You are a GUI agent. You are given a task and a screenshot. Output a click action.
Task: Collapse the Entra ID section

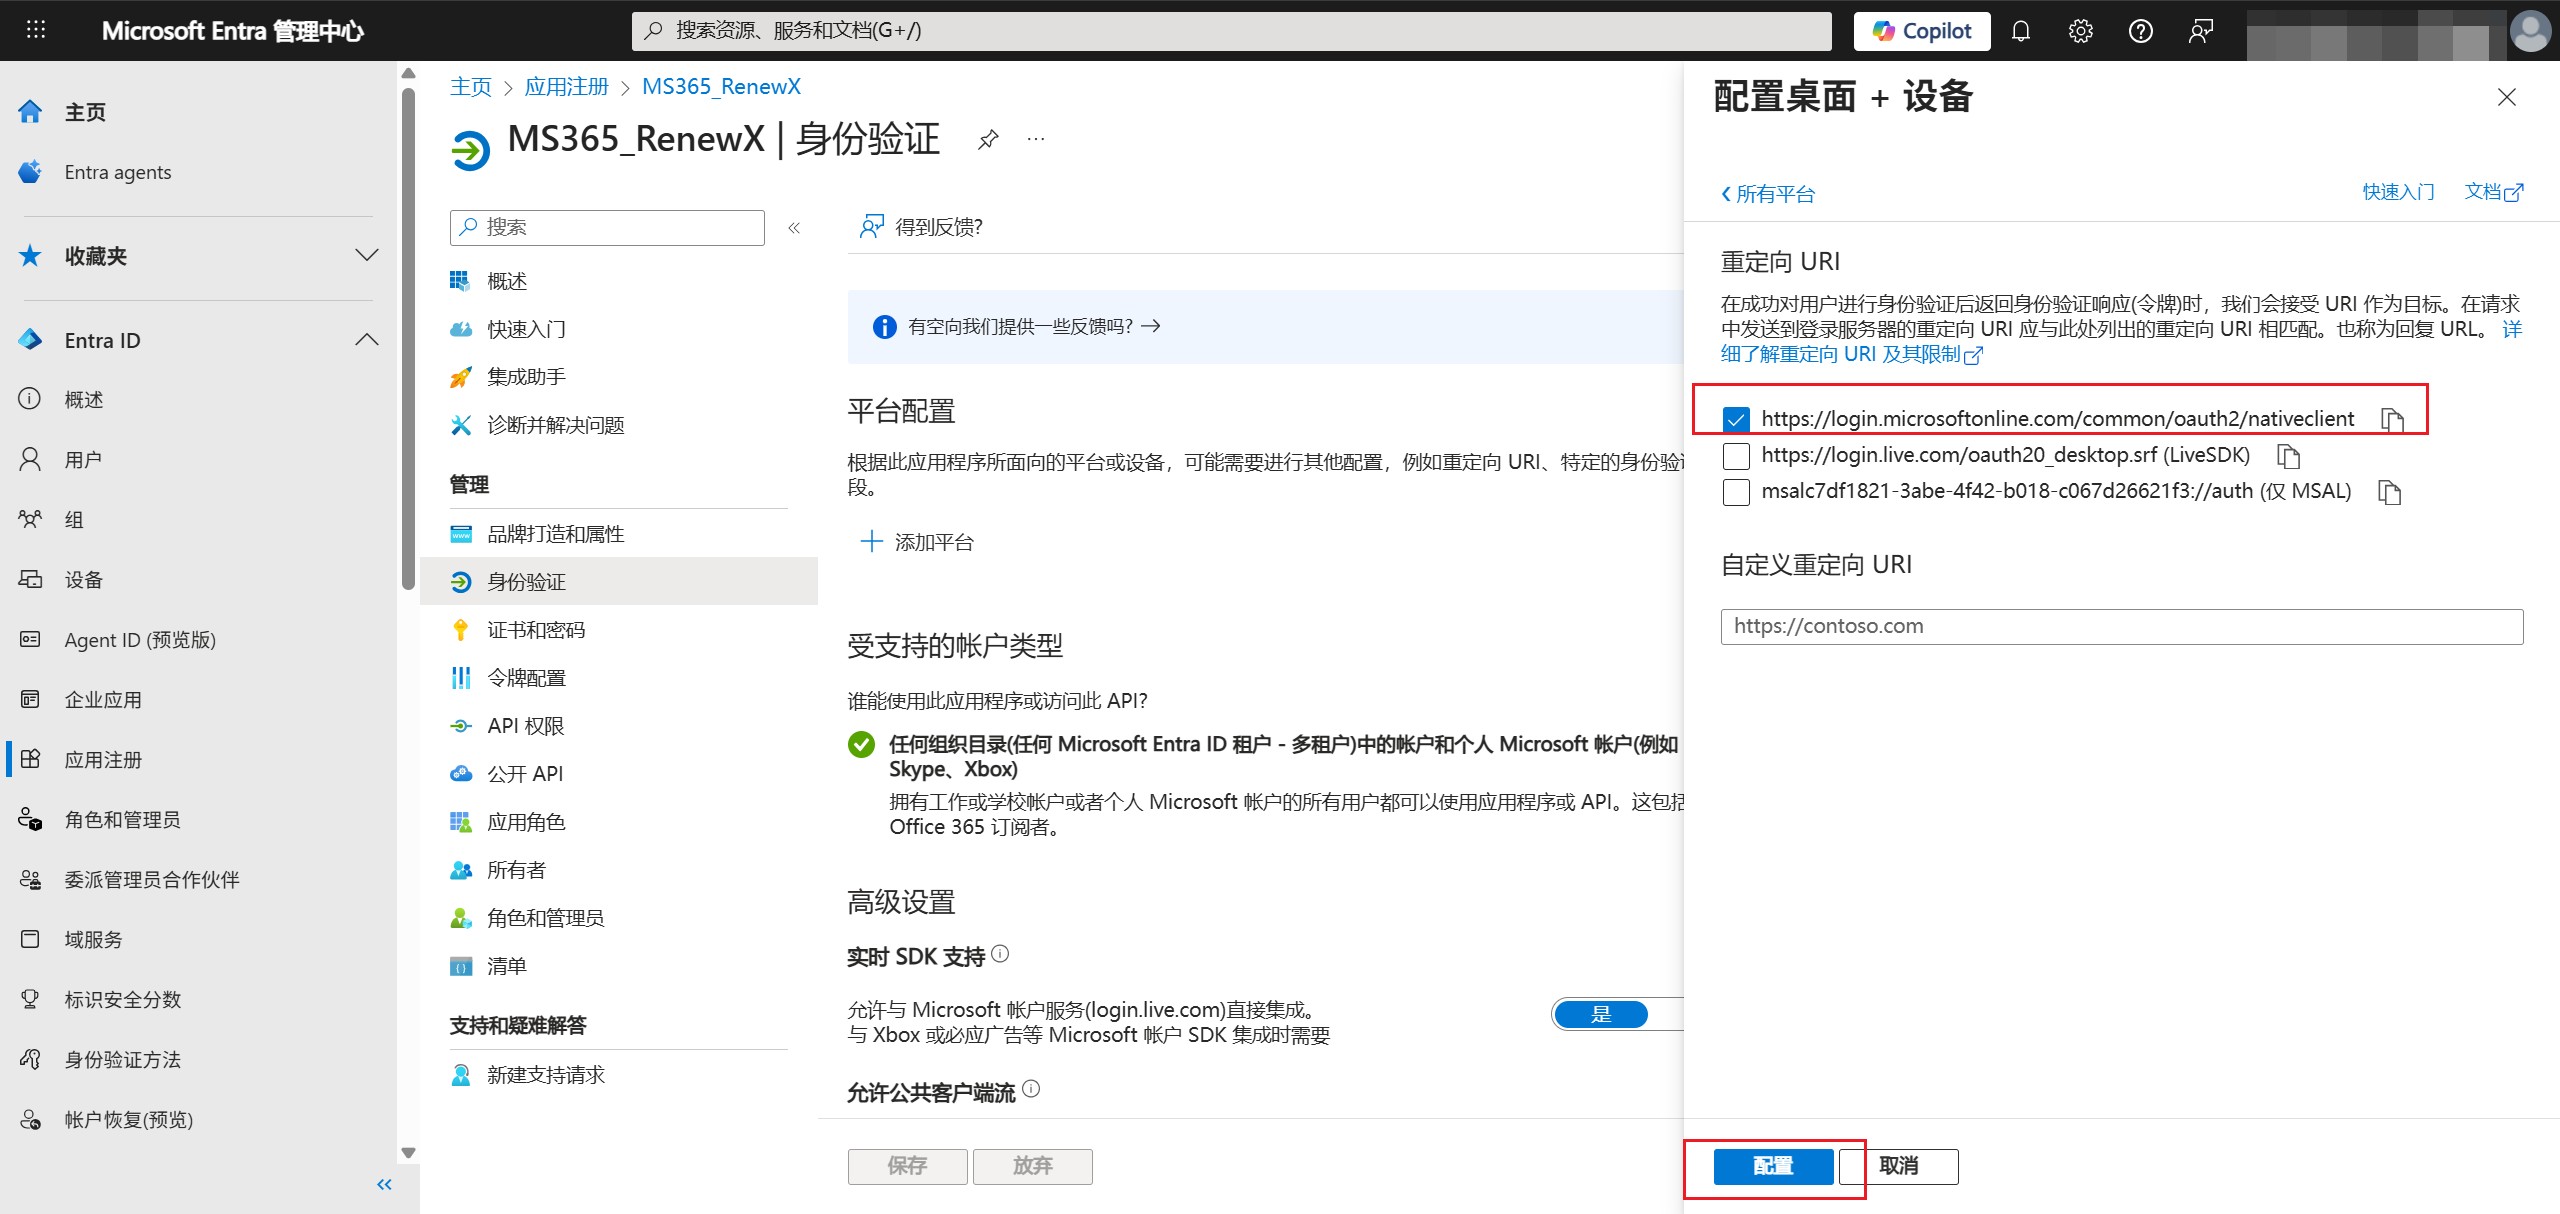point(367,340)
